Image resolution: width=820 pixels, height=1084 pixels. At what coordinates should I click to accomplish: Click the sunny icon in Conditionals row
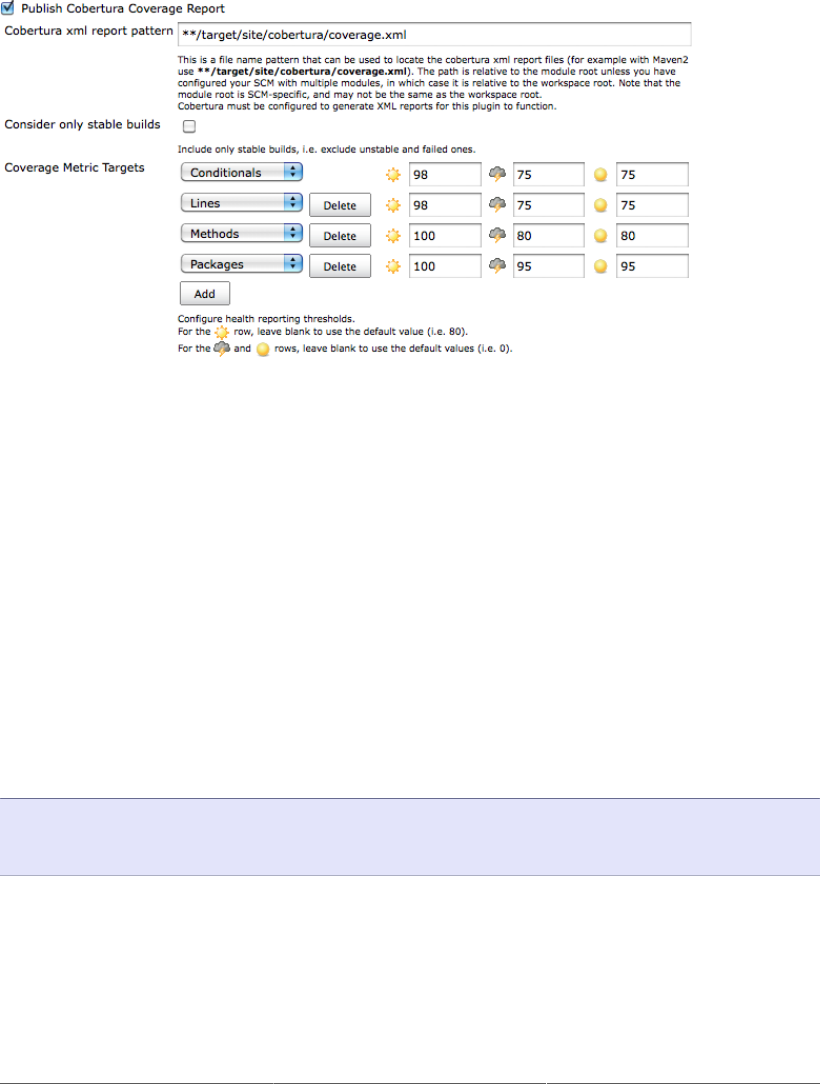tap(393, 175)
